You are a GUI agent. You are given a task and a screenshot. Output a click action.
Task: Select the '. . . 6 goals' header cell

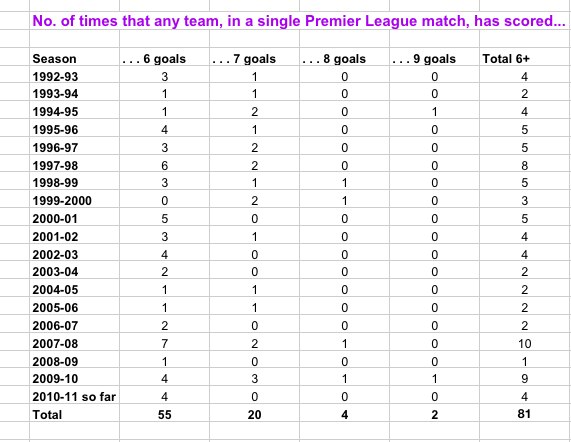coord(164,58)
